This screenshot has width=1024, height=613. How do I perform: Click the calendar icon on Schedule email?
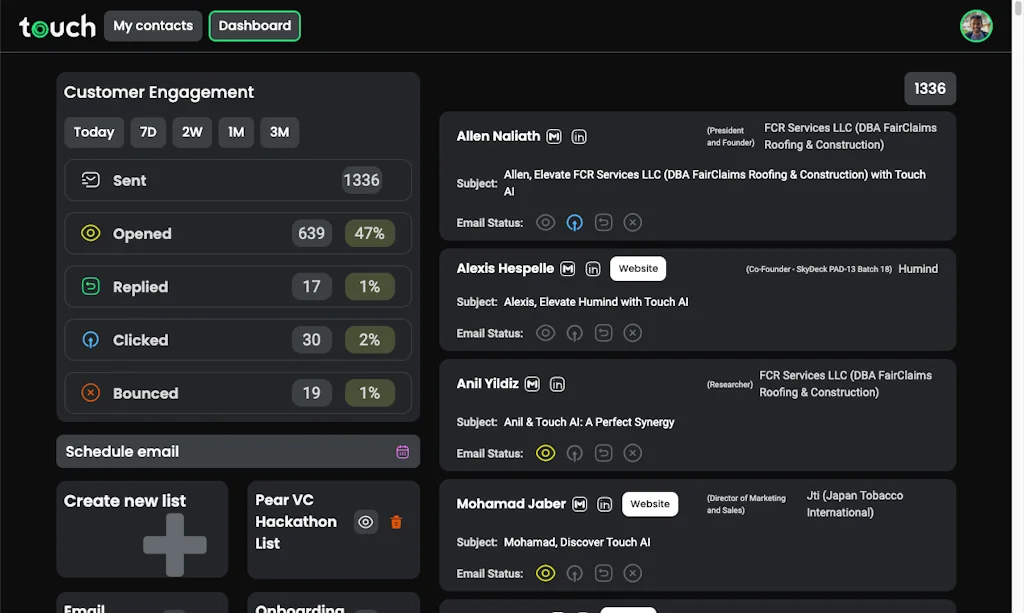(403, 452)
